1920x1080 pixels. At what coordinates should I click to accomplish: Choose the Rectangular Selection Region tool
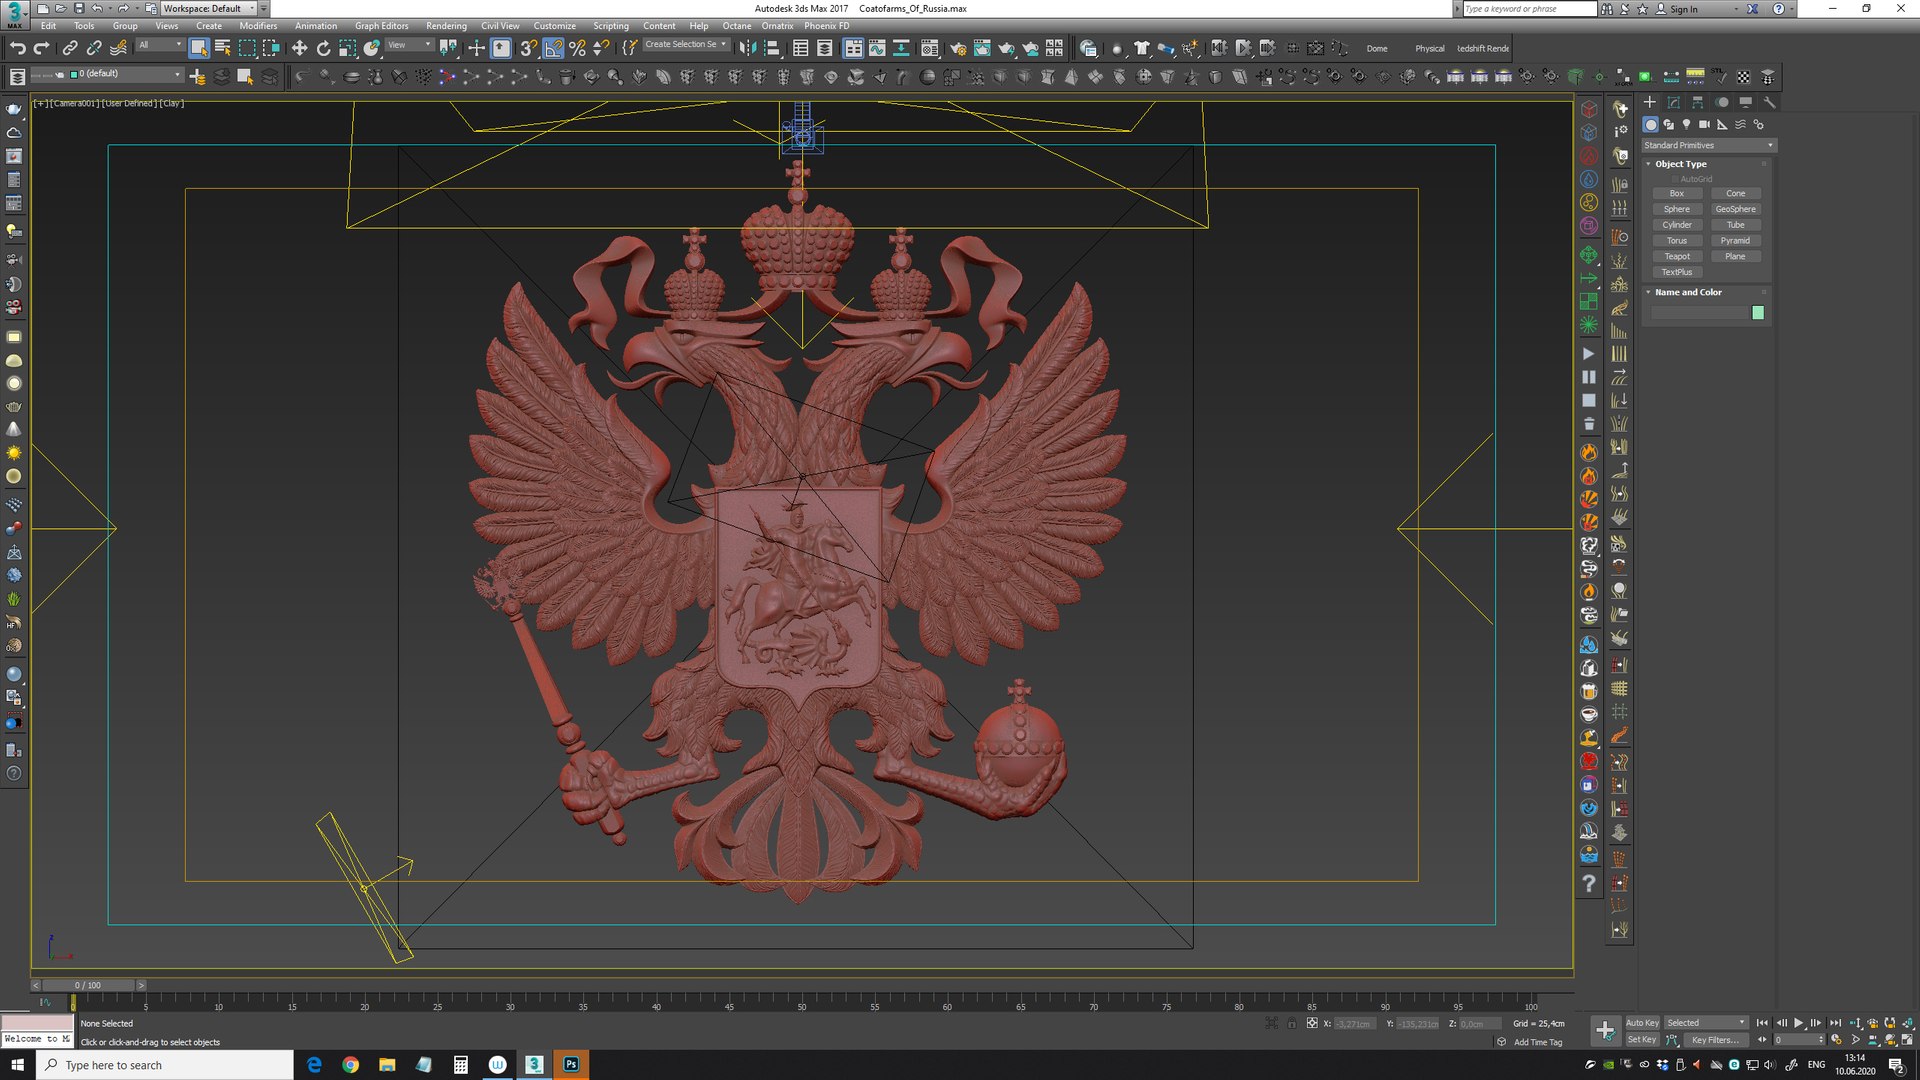247,48
